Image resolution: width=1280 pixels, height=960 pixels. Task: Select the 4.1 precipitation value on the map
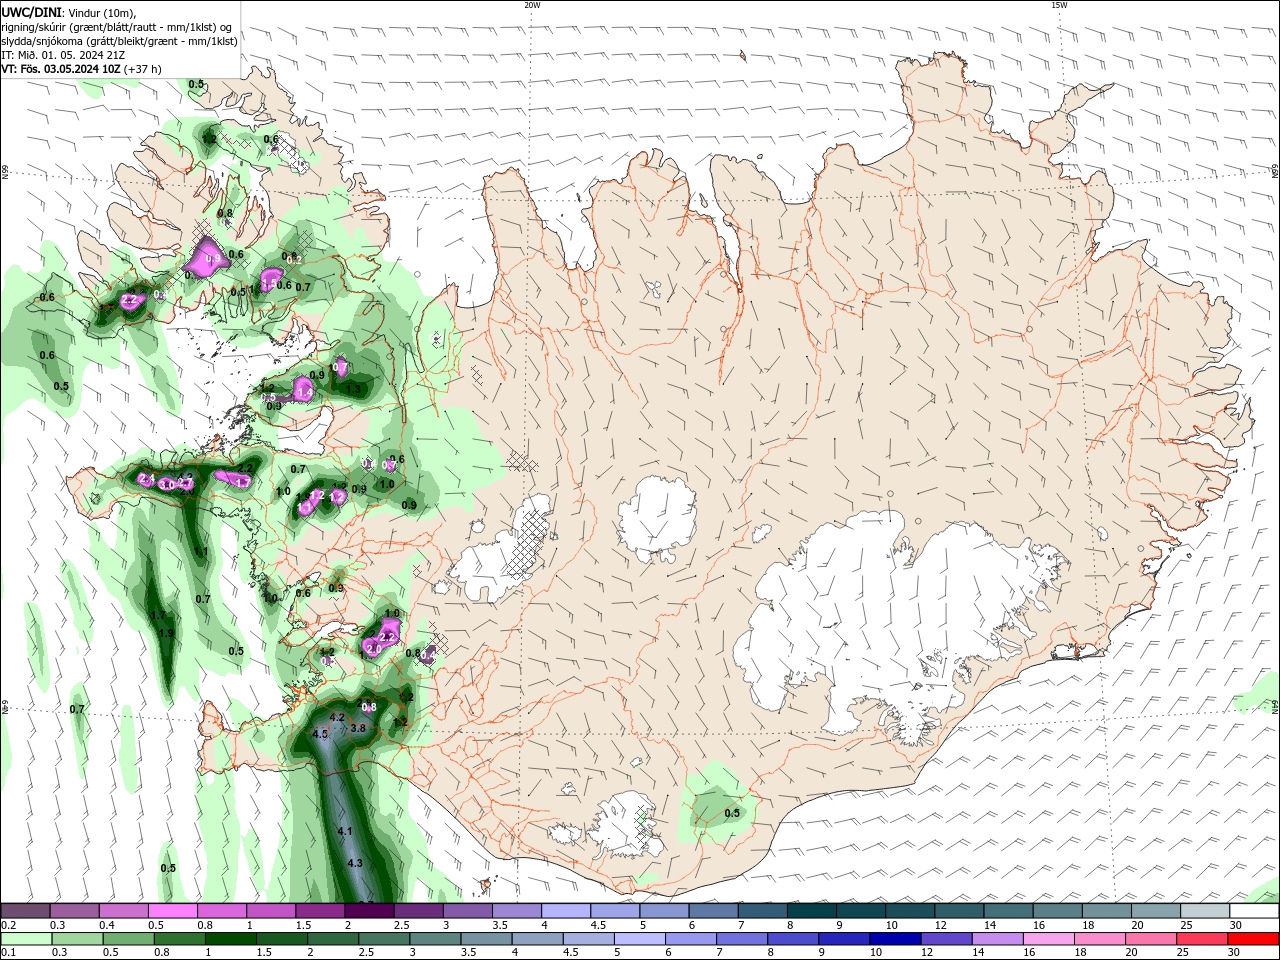click(x=346, y=831)
